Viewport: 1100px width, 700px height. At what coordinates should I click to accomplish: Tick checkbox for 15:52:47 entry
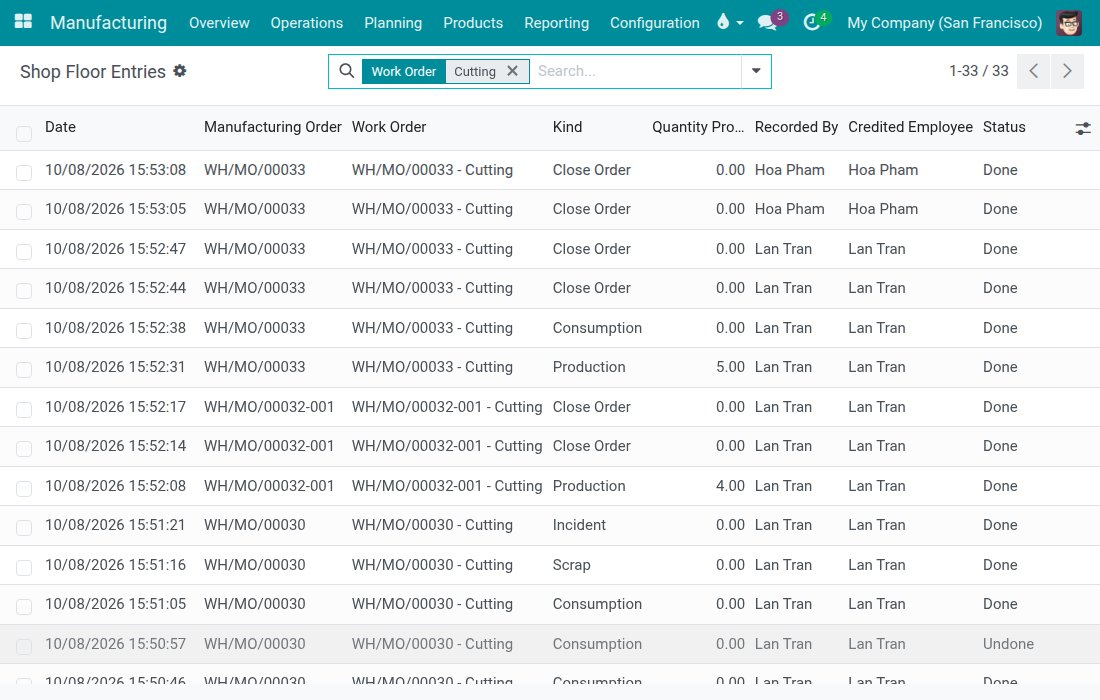click(24, 251)
